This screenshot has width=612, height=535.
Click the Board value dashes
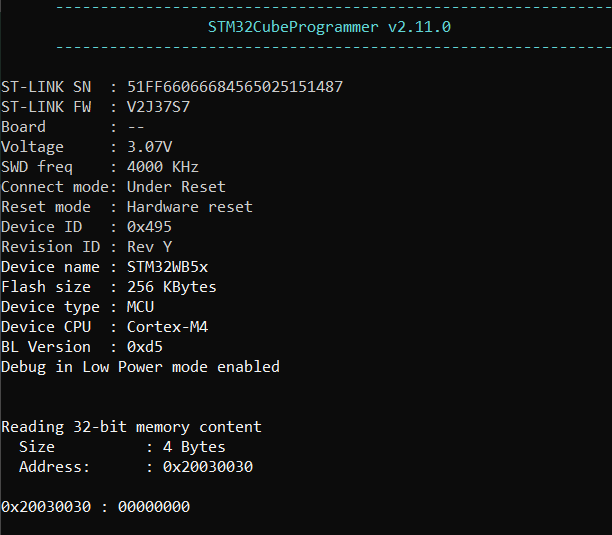click(136, 127)
